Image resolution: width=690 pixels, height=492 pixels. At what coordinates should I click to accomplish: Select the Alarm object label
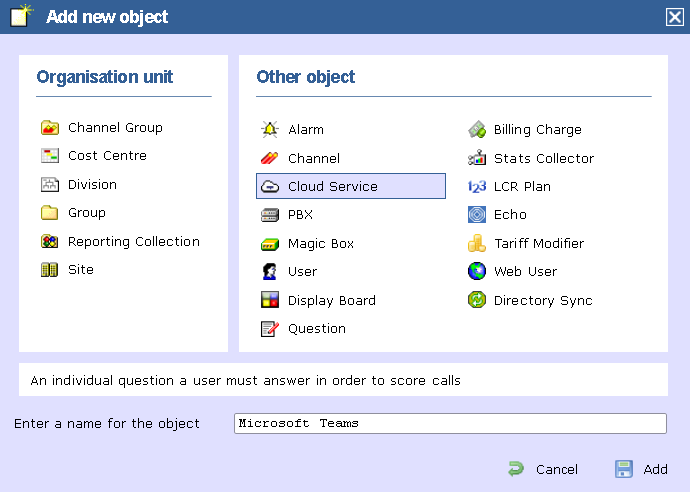pos(306,130)
